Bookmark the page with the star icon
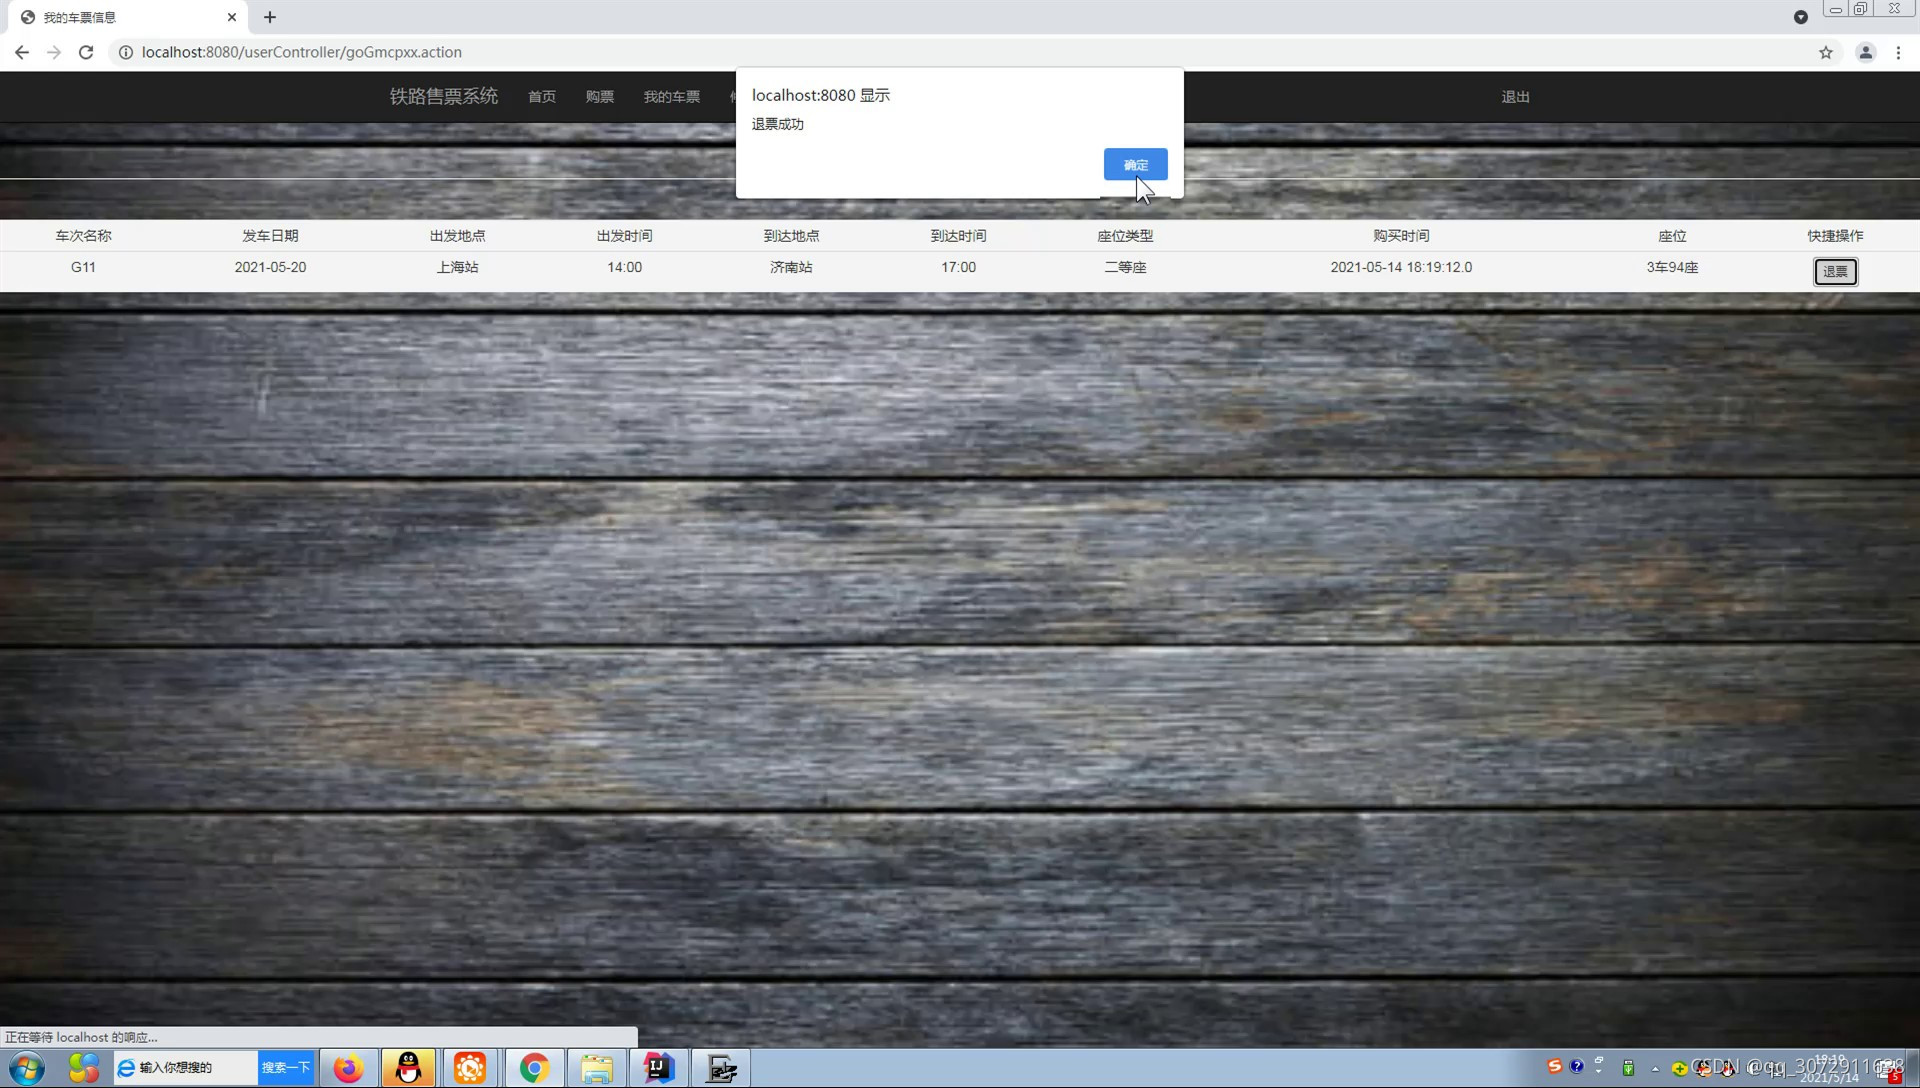 coord(1826,52)
